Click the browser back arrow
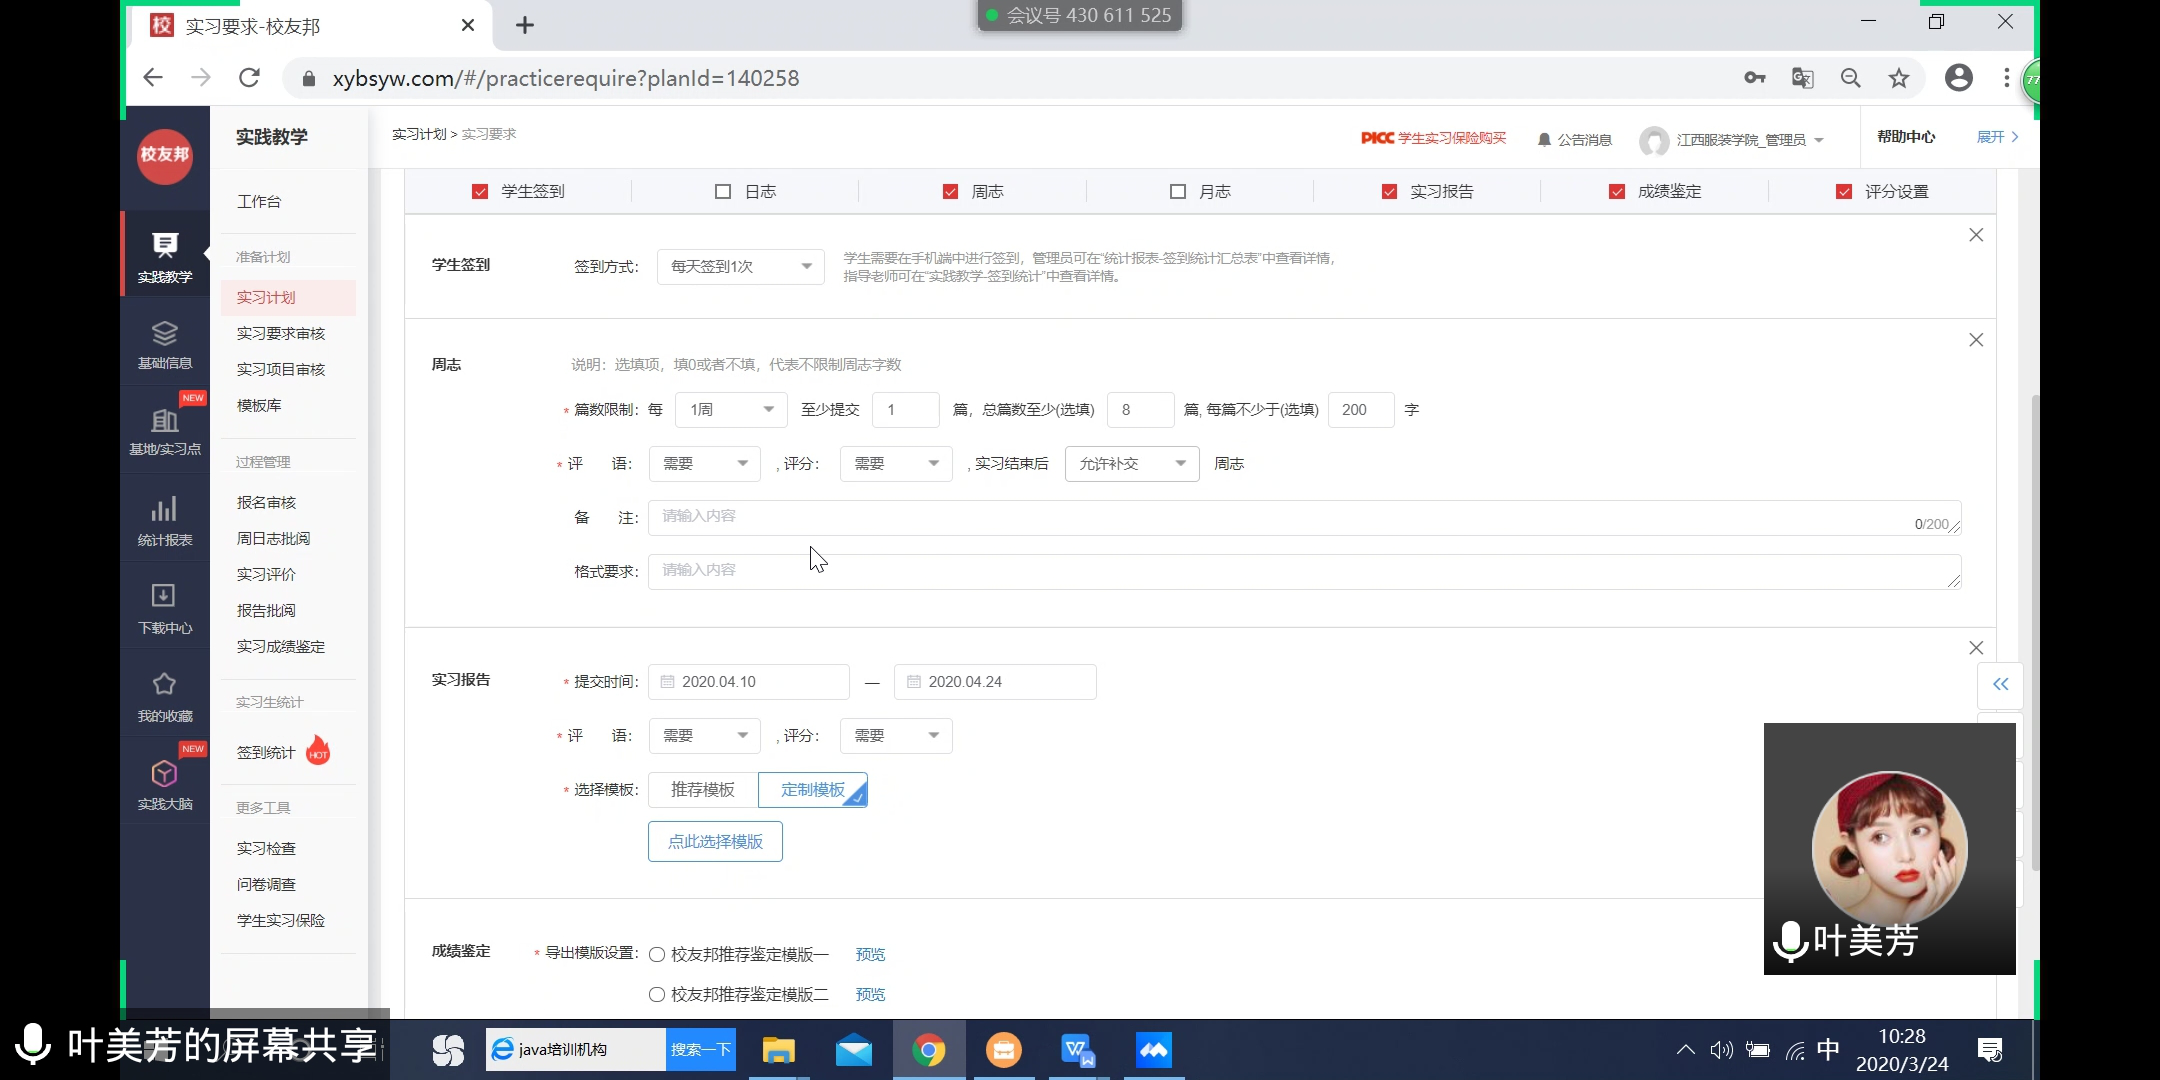Viewport: 2160px width, 1080px height. [x=152, y=78]
